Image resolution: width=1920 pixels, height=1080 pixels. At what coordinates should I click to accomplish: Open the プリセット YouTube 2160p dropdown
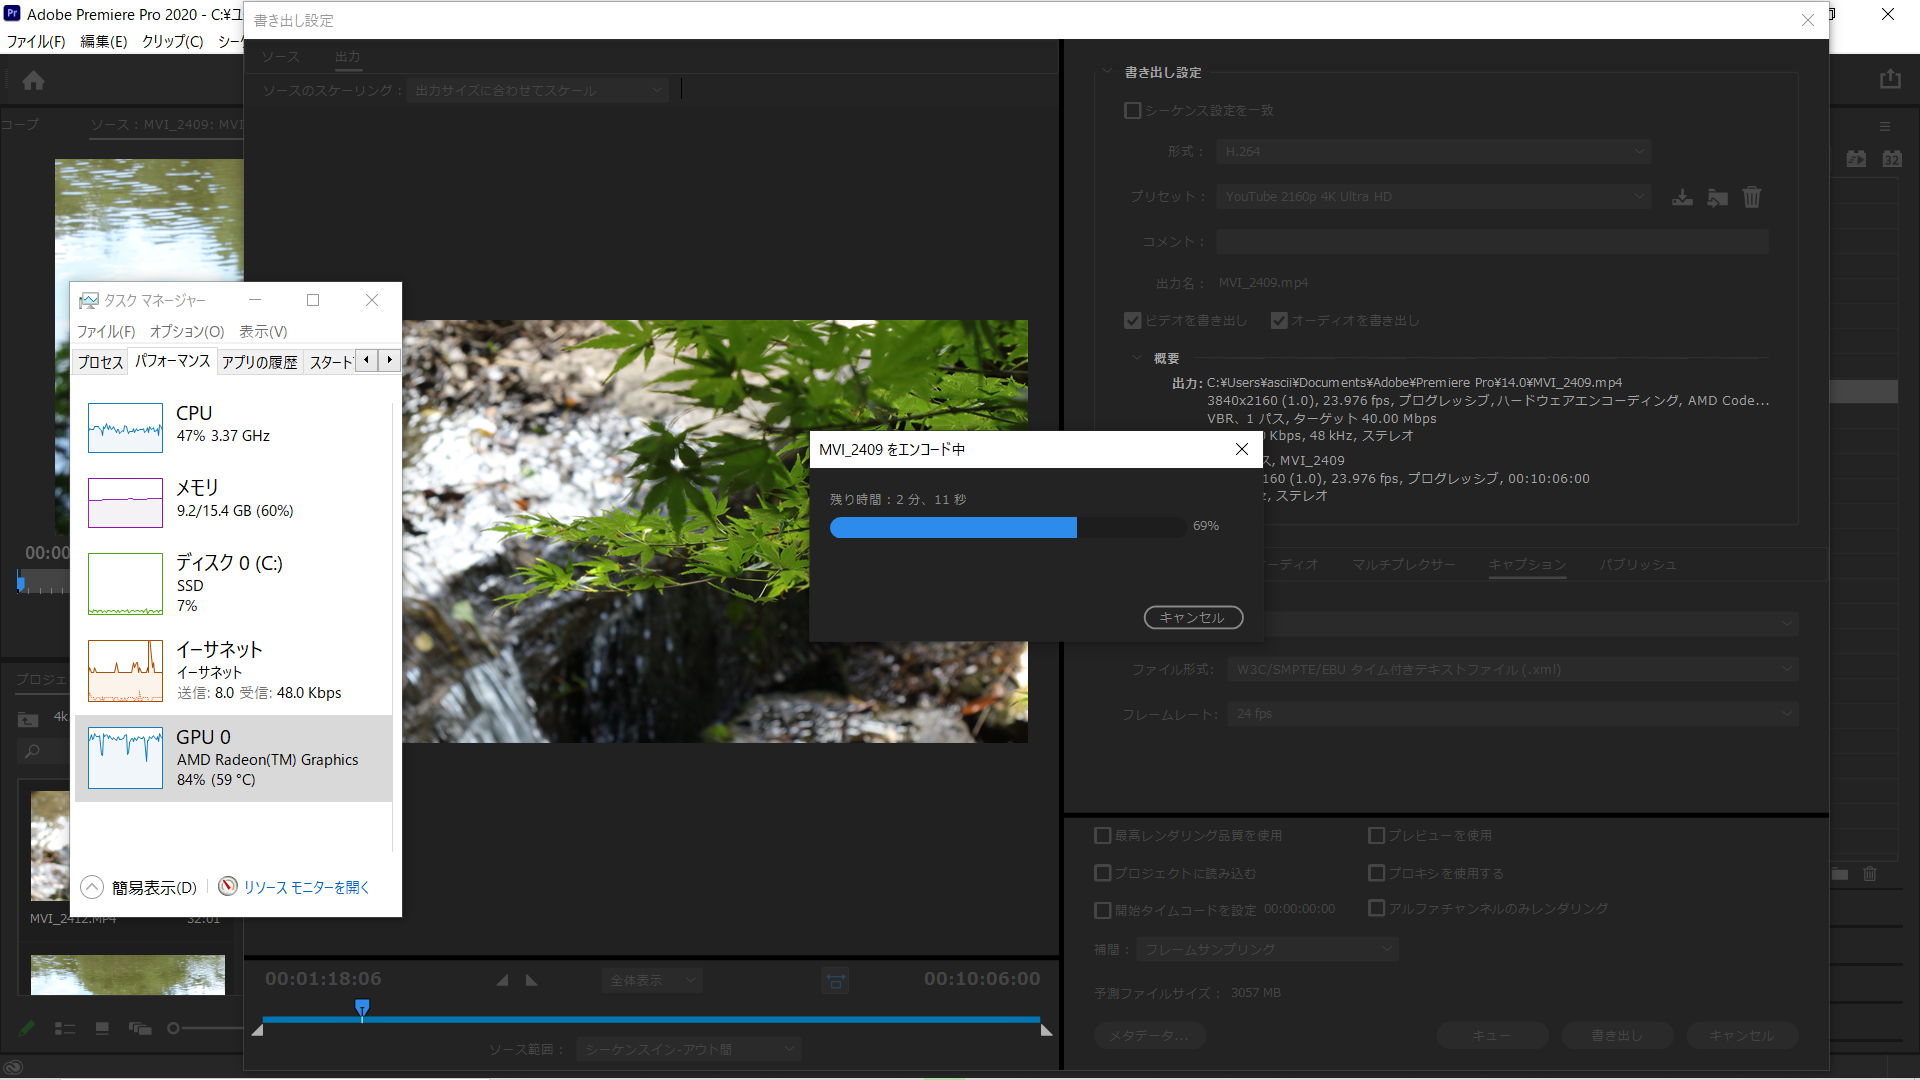[1433, 197]
